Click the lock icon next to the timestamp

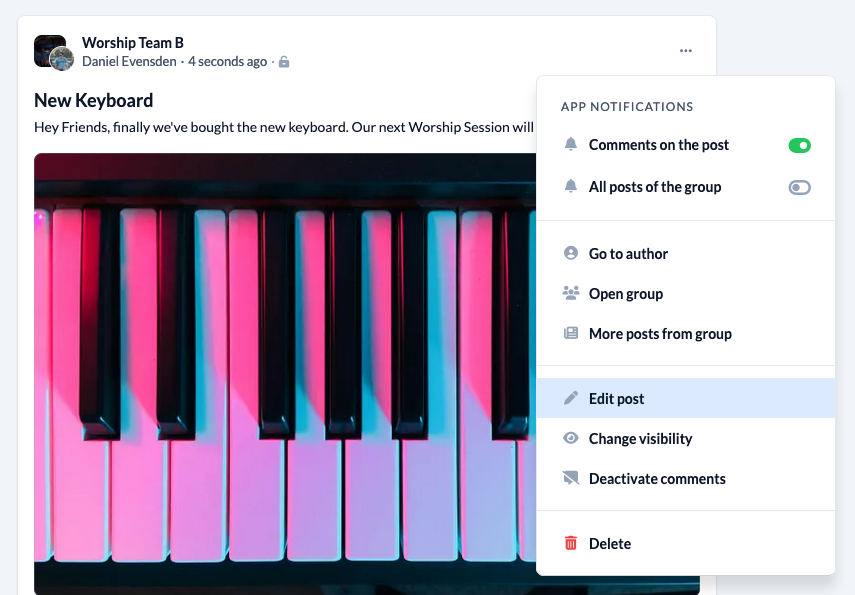284,62
